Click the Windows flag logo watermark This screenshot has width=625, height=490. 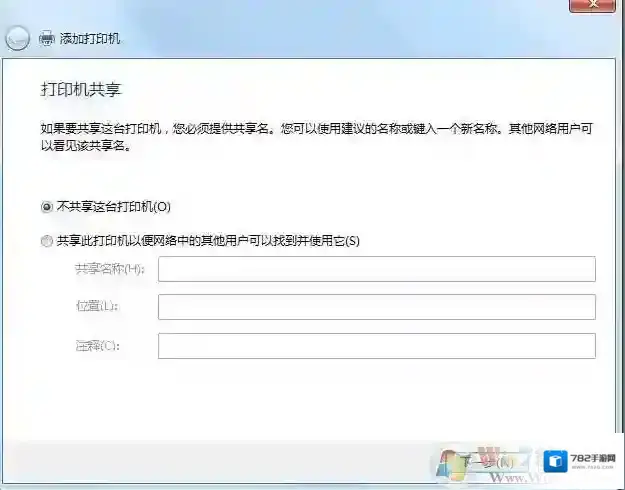(447, 462)
